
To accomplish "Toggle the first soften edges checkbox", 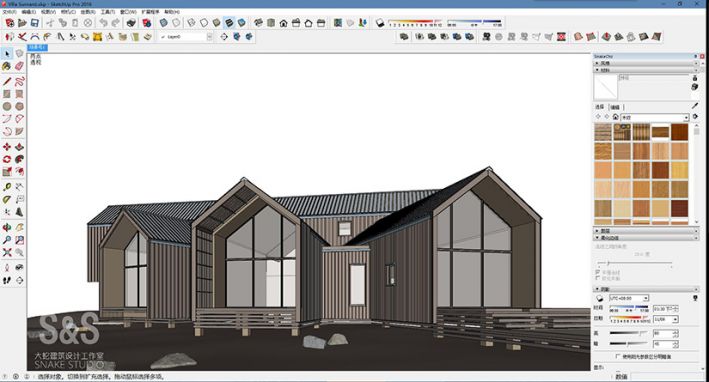I will tap(598, 273).
